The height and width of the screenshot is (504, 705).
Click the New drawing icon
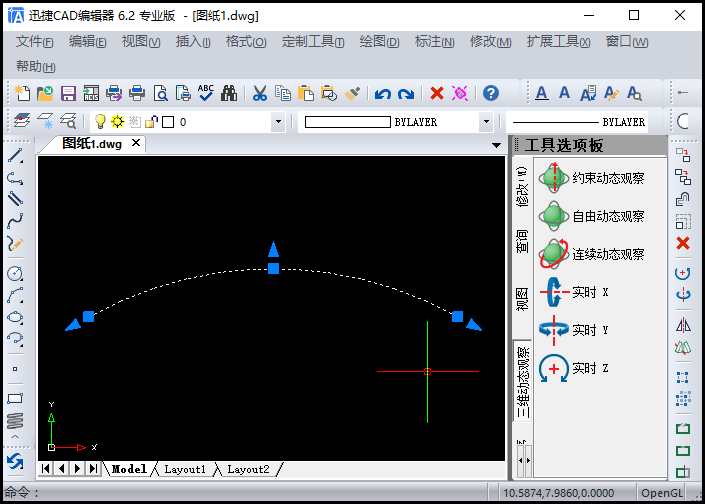(x=22, y=94)
